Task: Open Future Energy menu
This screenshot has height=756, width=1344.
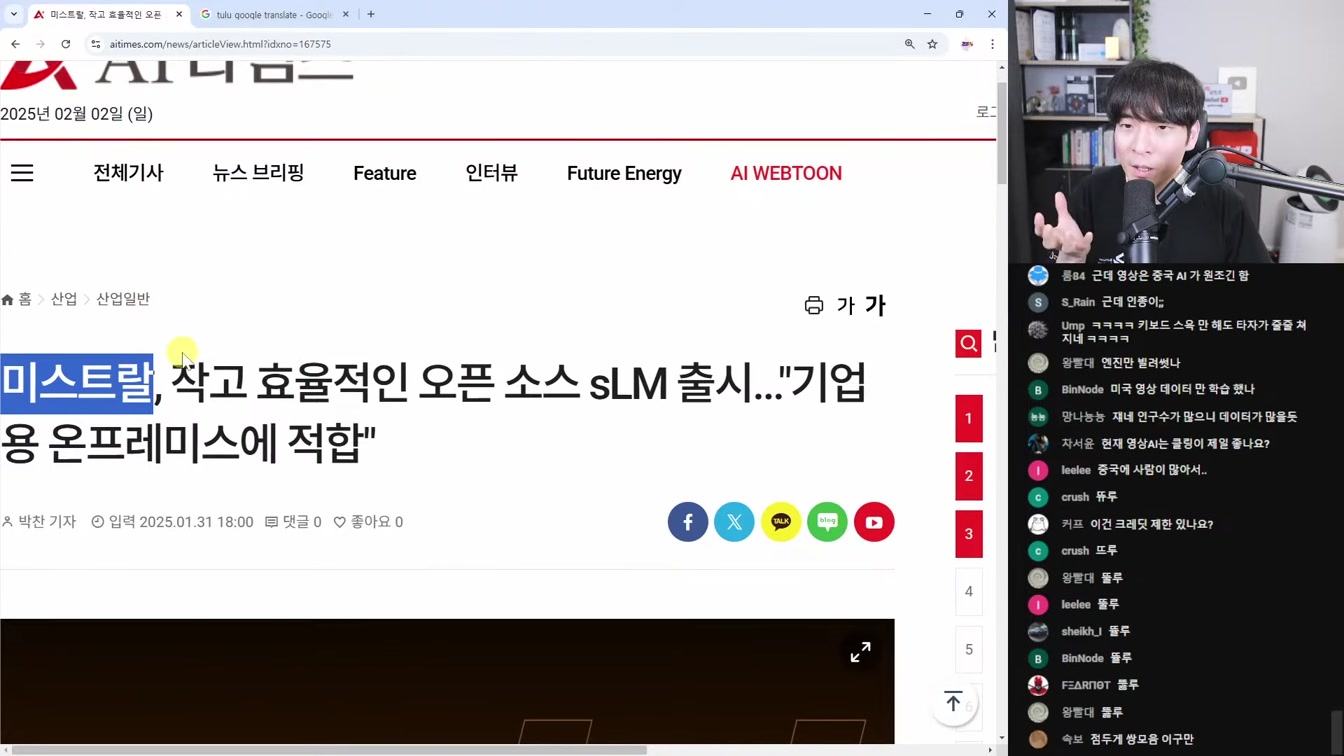Action: pos(624,173)
